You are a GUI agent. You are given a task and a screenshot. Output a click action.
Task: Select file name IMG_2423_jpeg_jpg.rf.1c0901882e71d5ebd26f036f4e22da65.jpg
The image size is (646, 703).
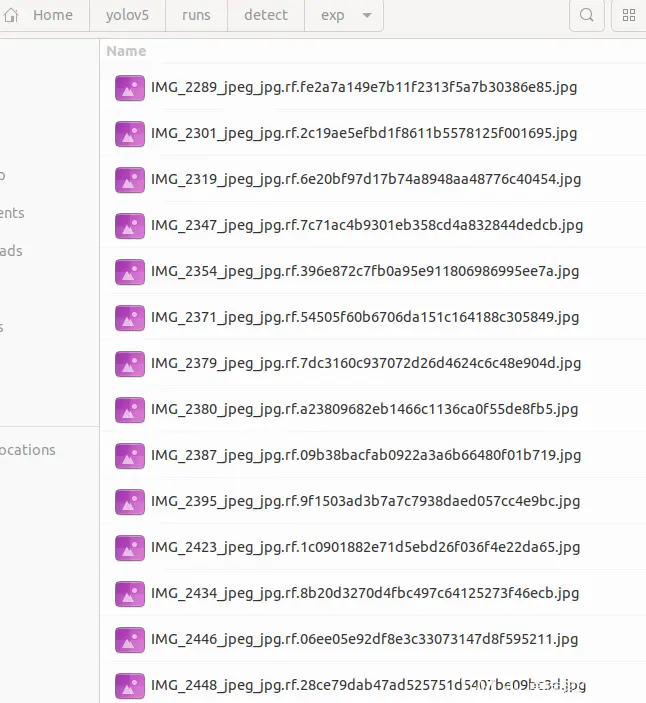click(x=365, y=547)
